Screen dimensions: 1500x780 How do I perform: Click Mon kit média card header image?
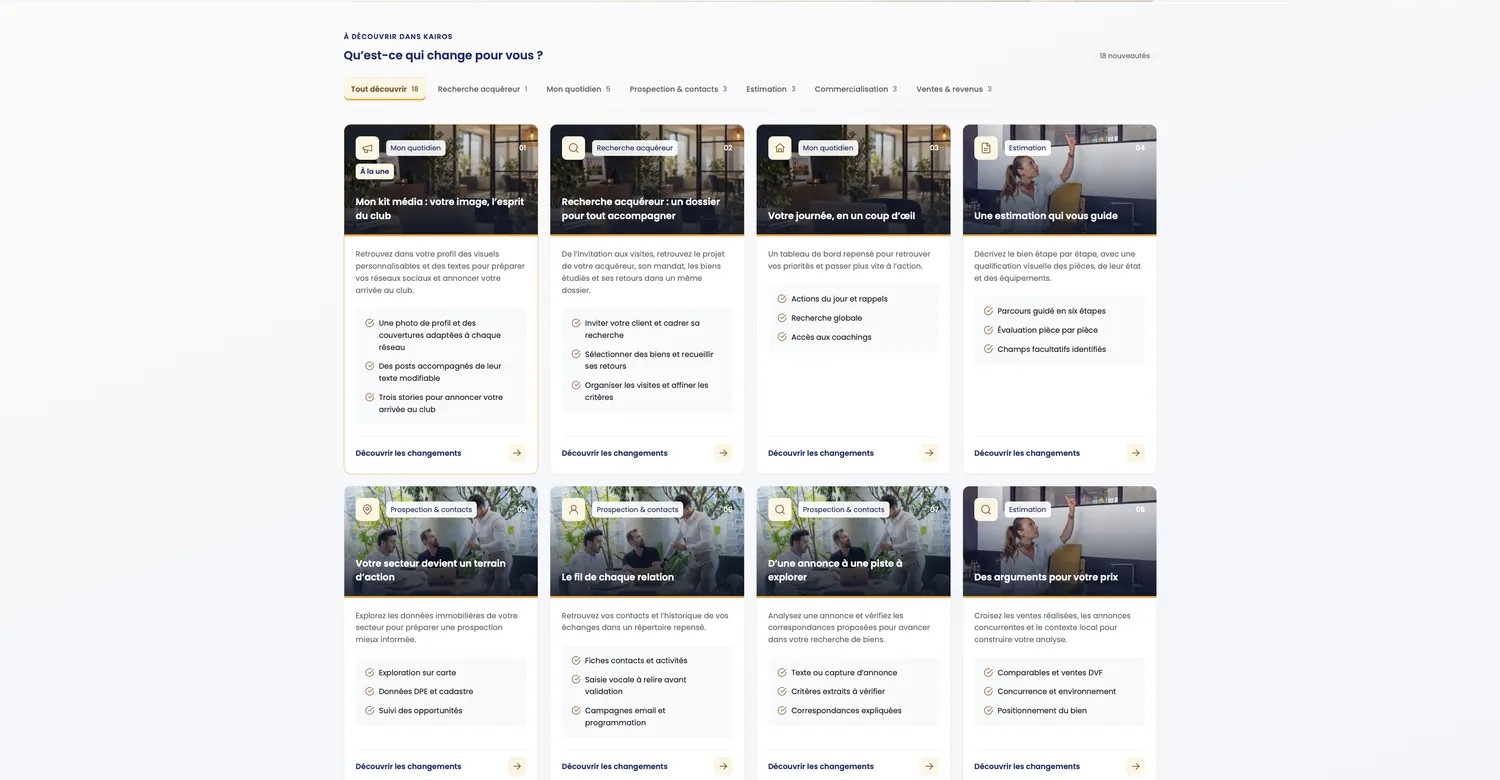(x=441, y=180)
